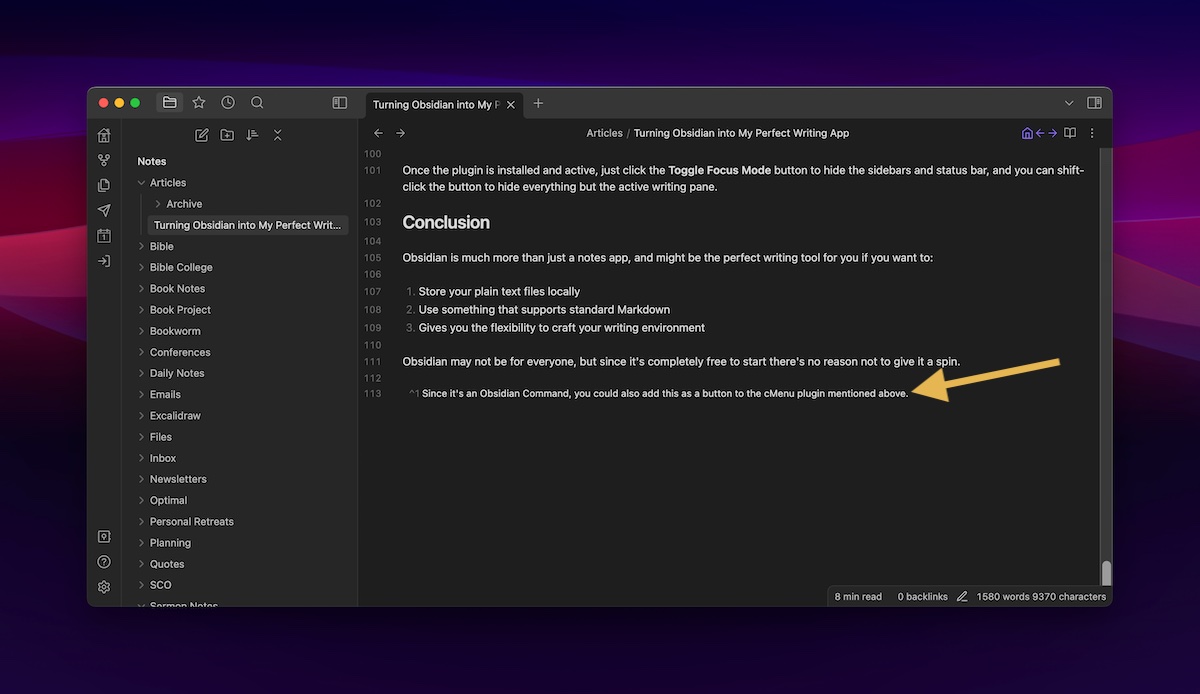This screenshot has height=694, width=1200.
Task: Collapse all folders in explorer
Action: point(277,135)
